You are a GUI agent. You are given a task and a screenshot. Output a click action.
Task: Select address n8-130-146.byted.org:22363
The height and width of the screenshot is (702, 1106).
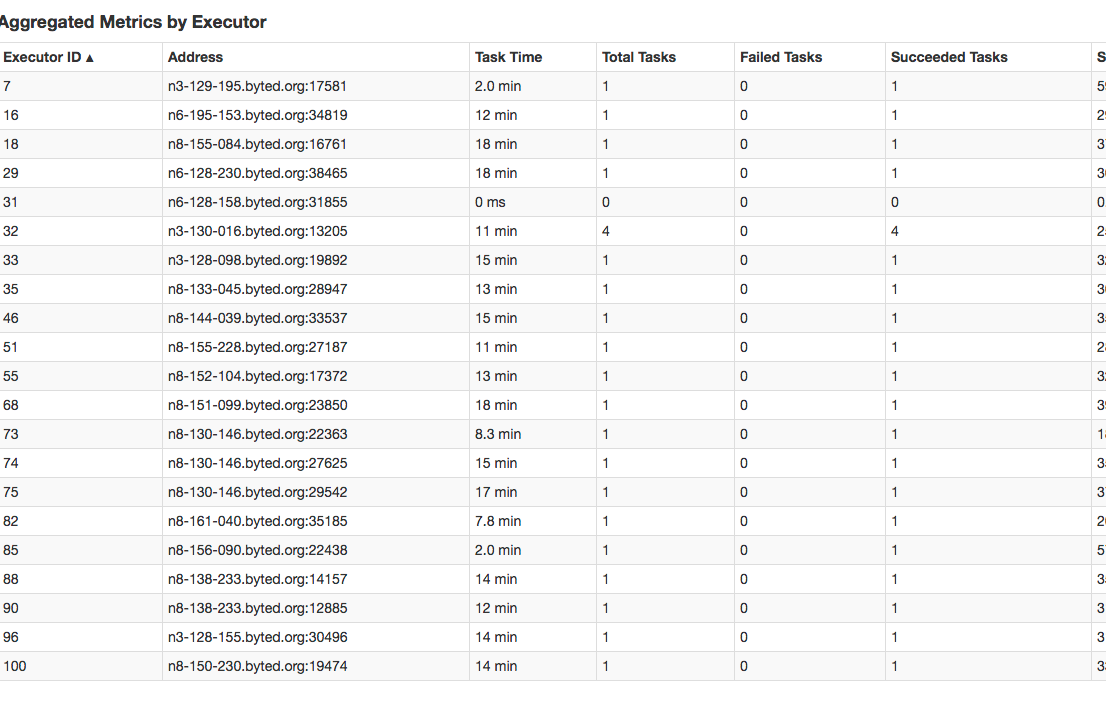(257, 434)
